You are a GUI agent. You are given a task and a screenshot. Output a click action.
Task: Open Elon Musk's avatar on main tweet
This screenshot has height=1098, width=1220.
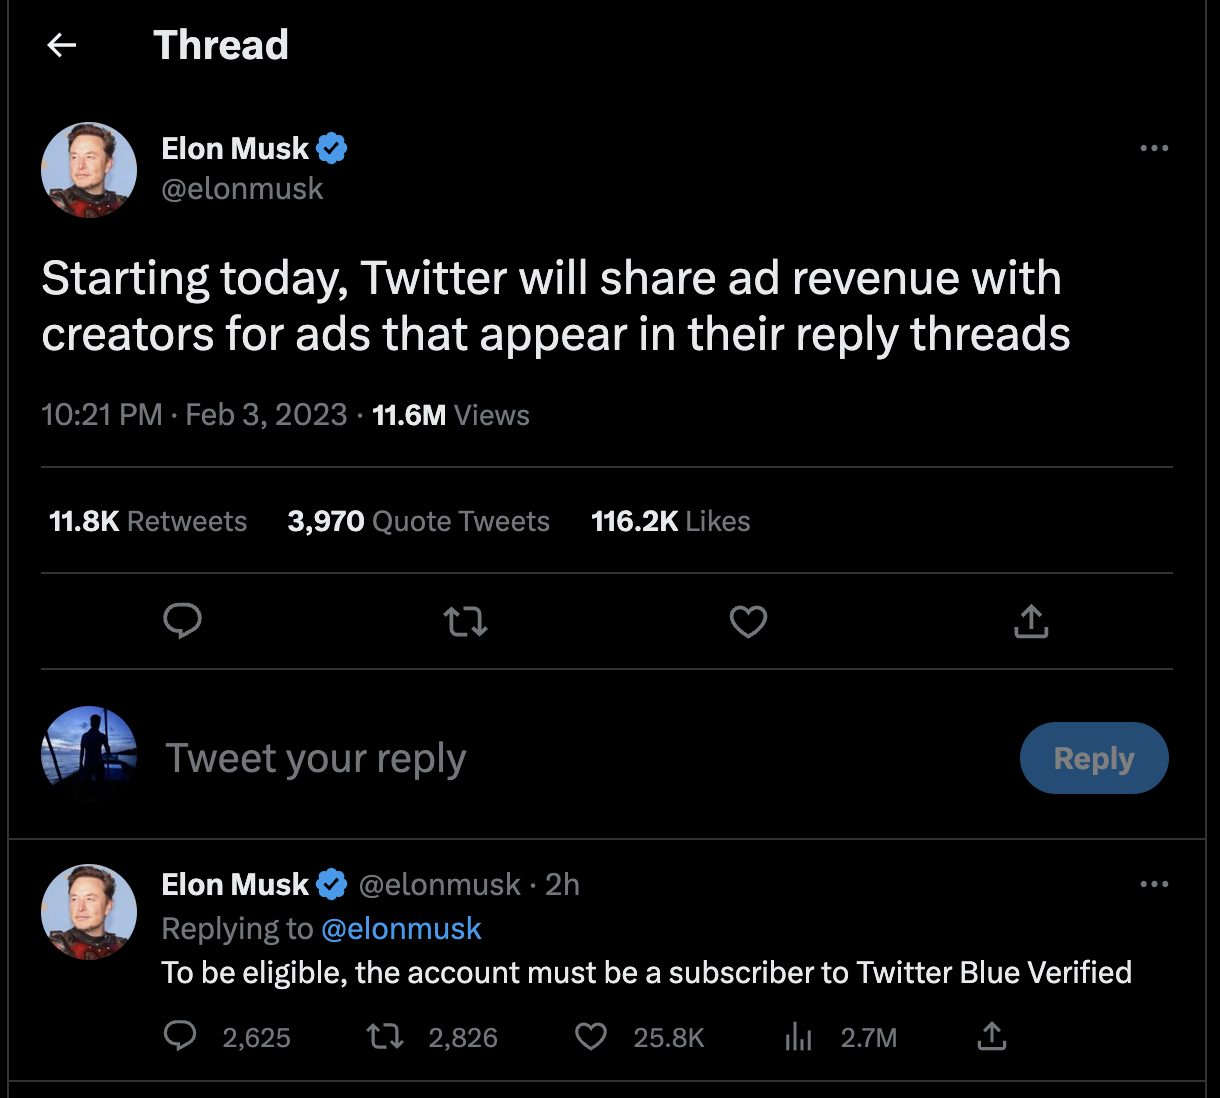click(x=89, y=170)
